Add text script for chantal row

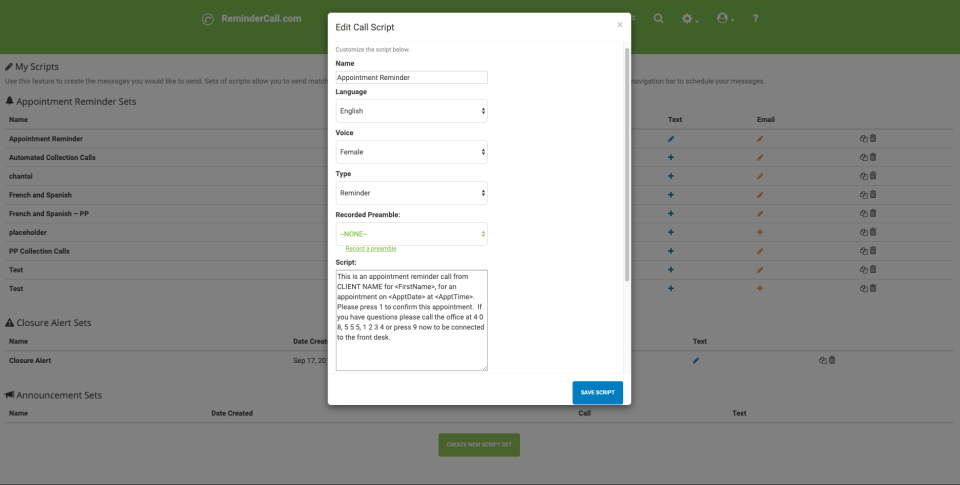(x=671, y=176)
